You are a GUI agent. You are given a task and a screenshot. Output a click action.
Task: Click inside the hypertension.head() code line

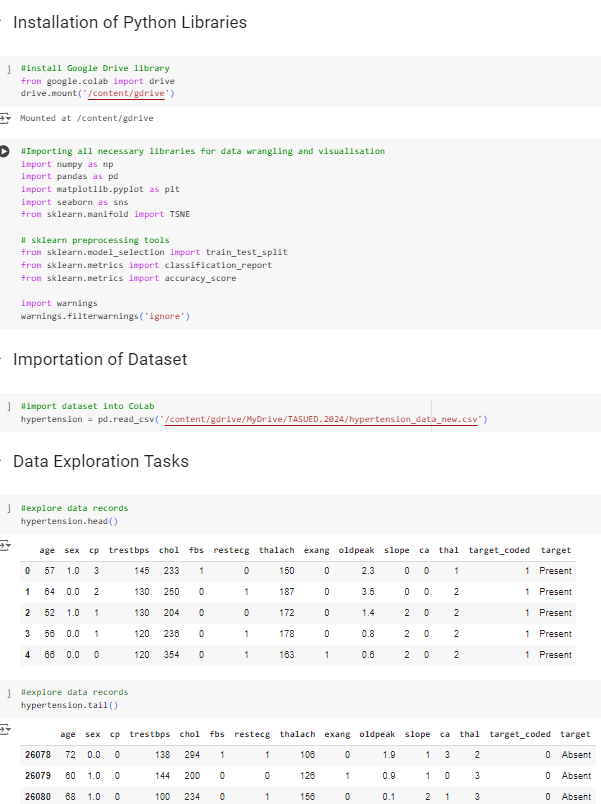click(68, 521)
